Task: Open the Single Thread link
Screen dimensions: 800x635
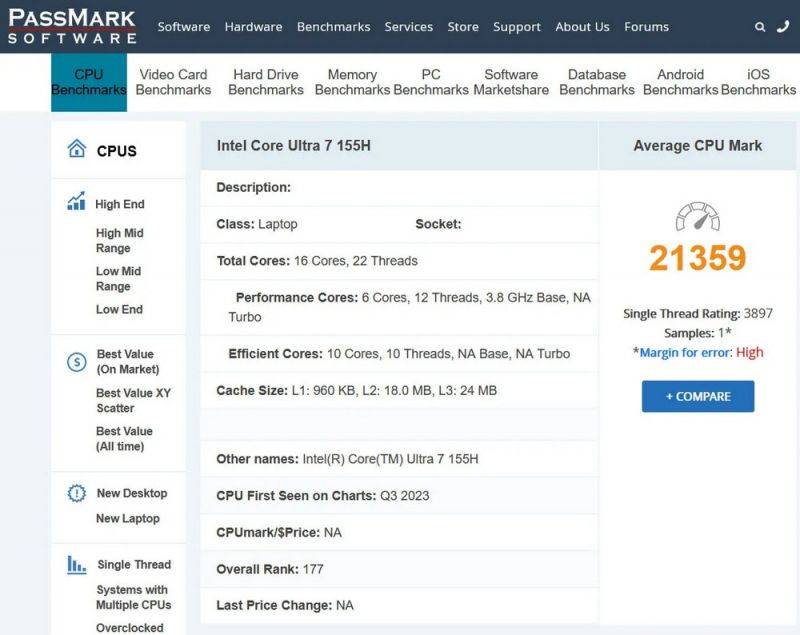Action: click(x=134, y=565)
